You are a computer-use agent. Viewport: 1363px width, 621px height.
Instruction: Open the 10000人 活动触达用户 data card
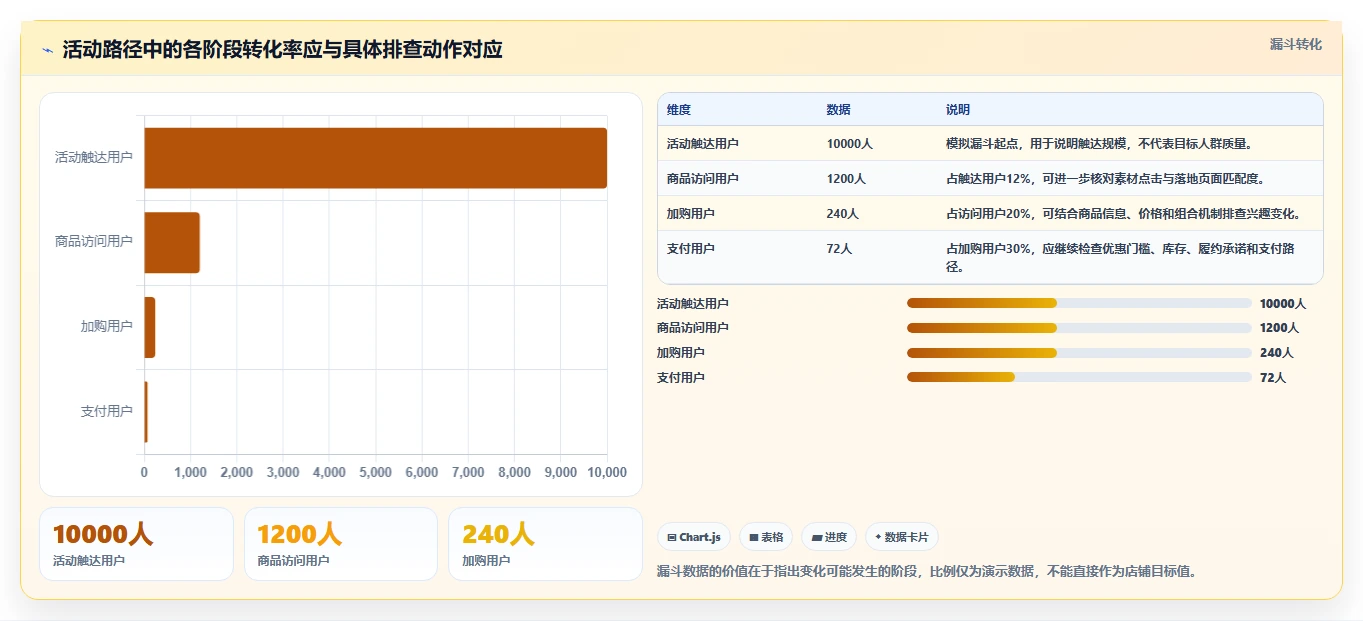136,544
